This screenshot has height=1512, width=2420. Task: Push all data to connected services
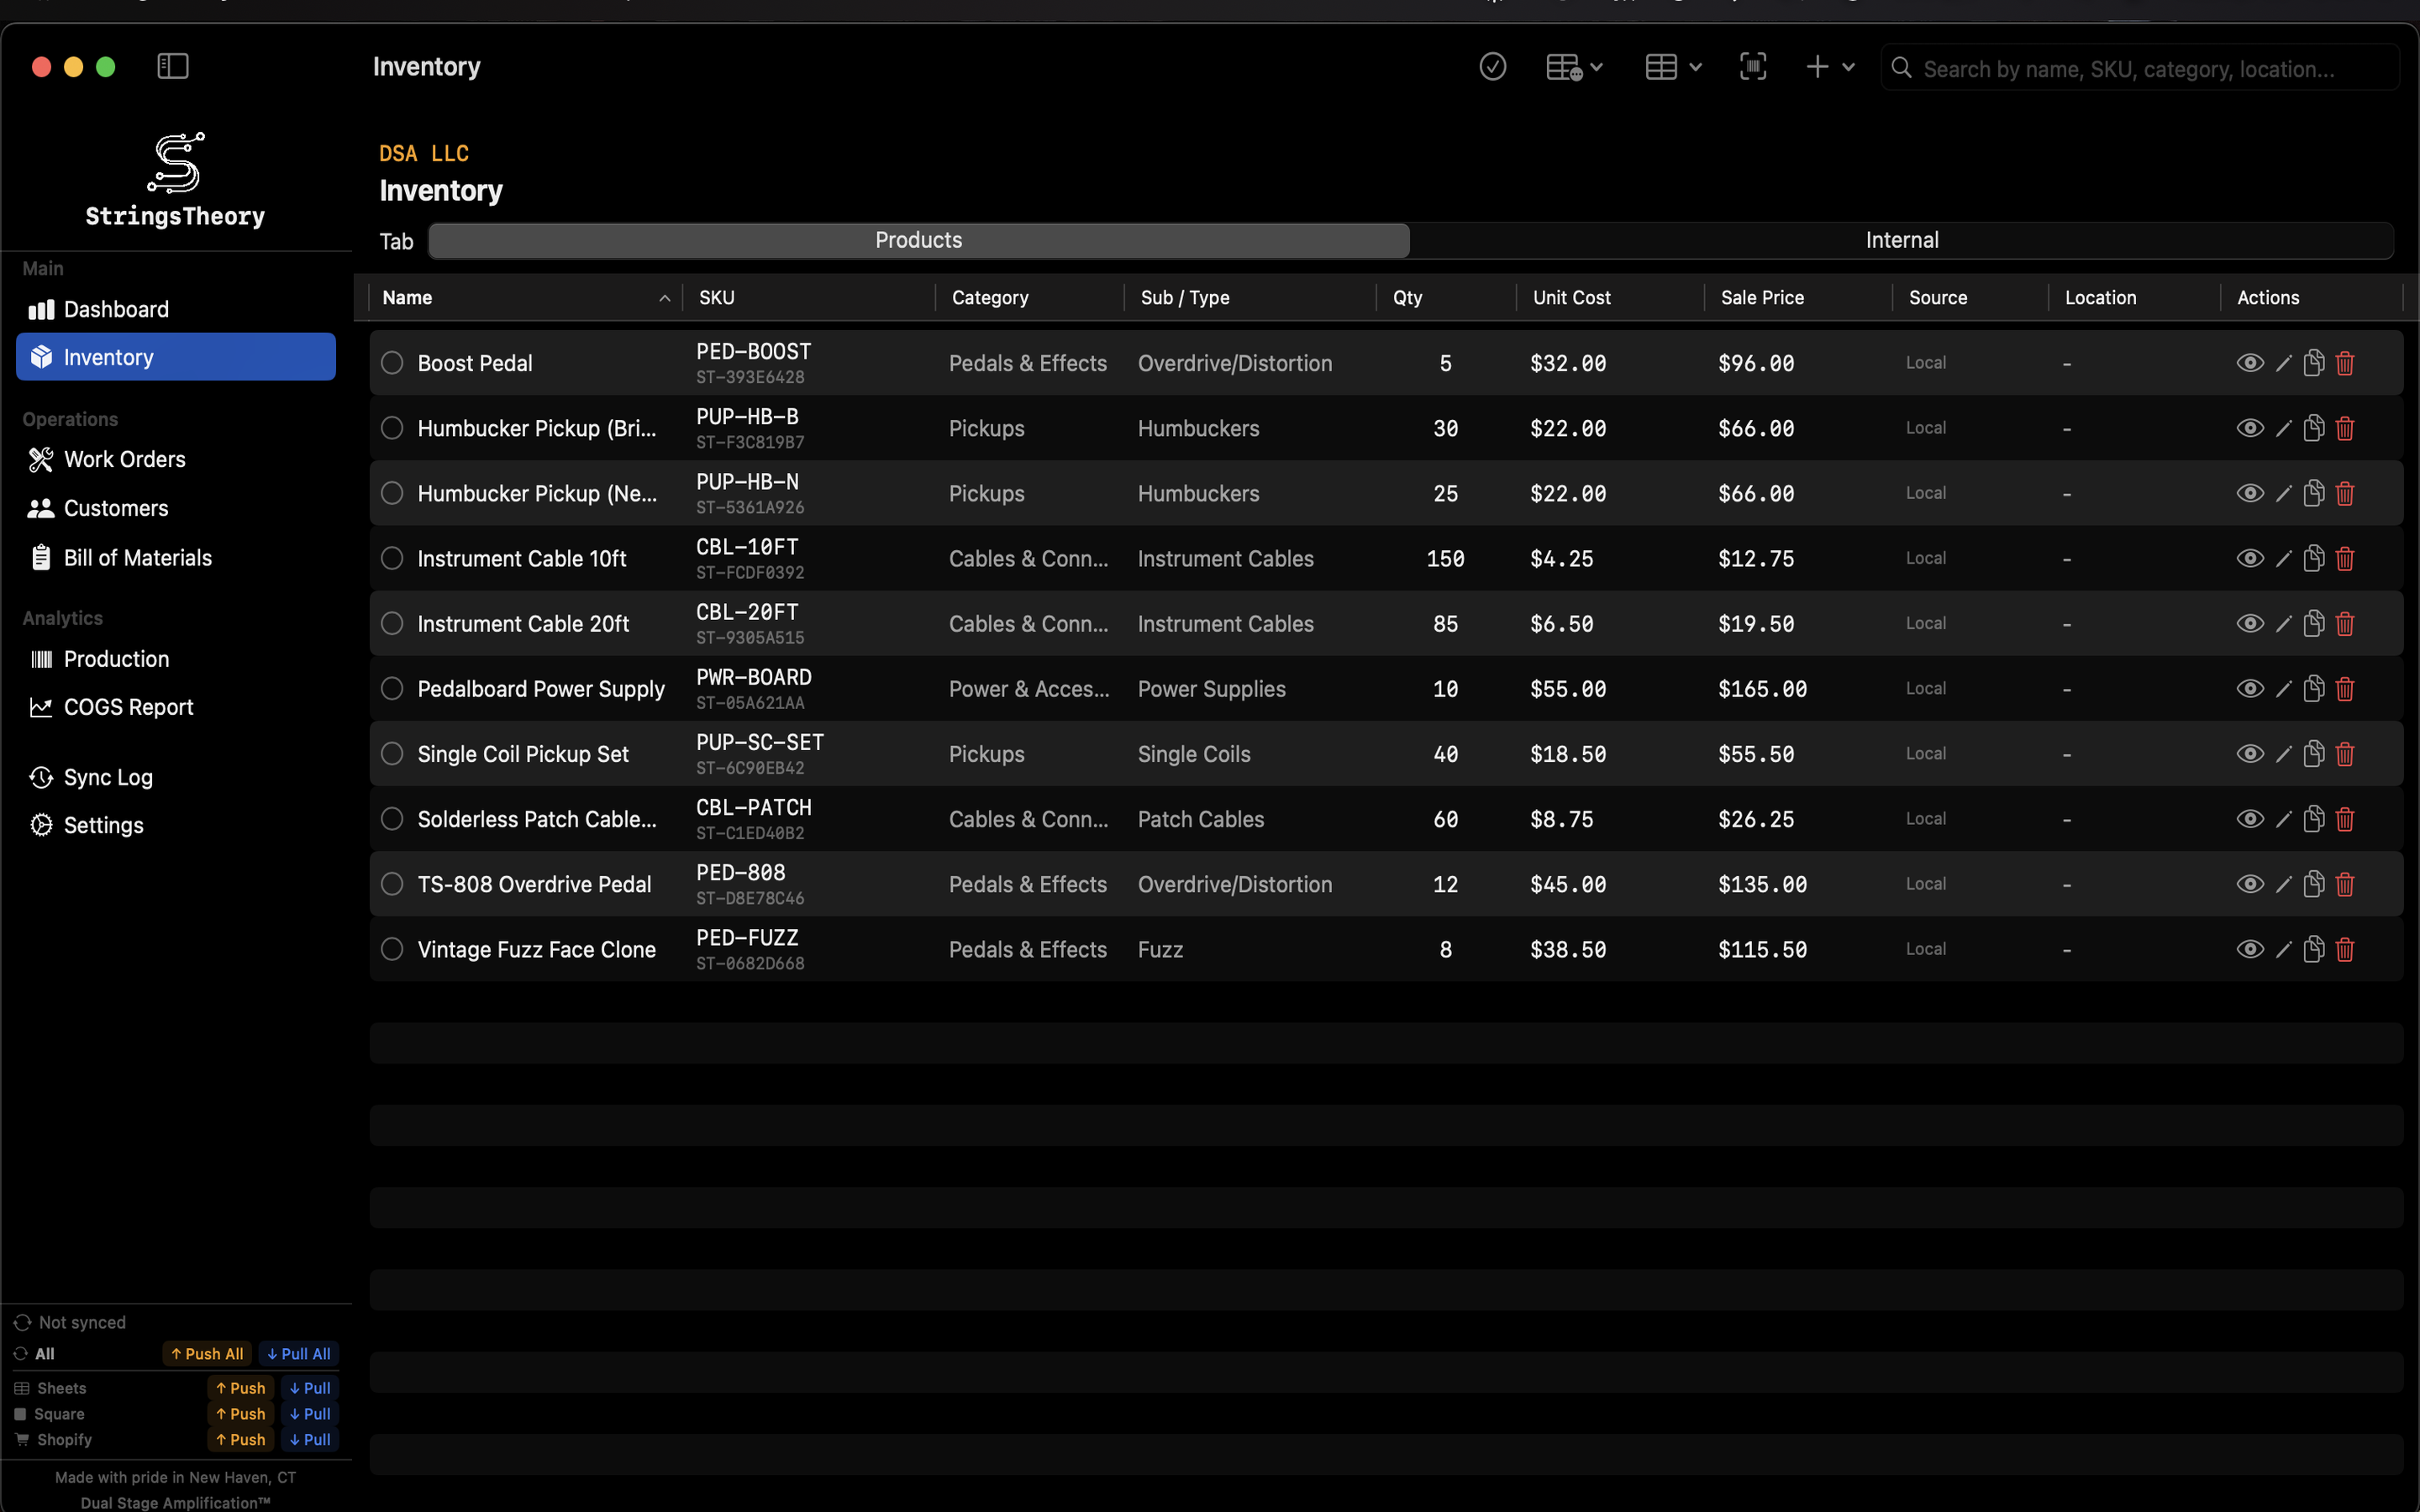pos(206,1353)
